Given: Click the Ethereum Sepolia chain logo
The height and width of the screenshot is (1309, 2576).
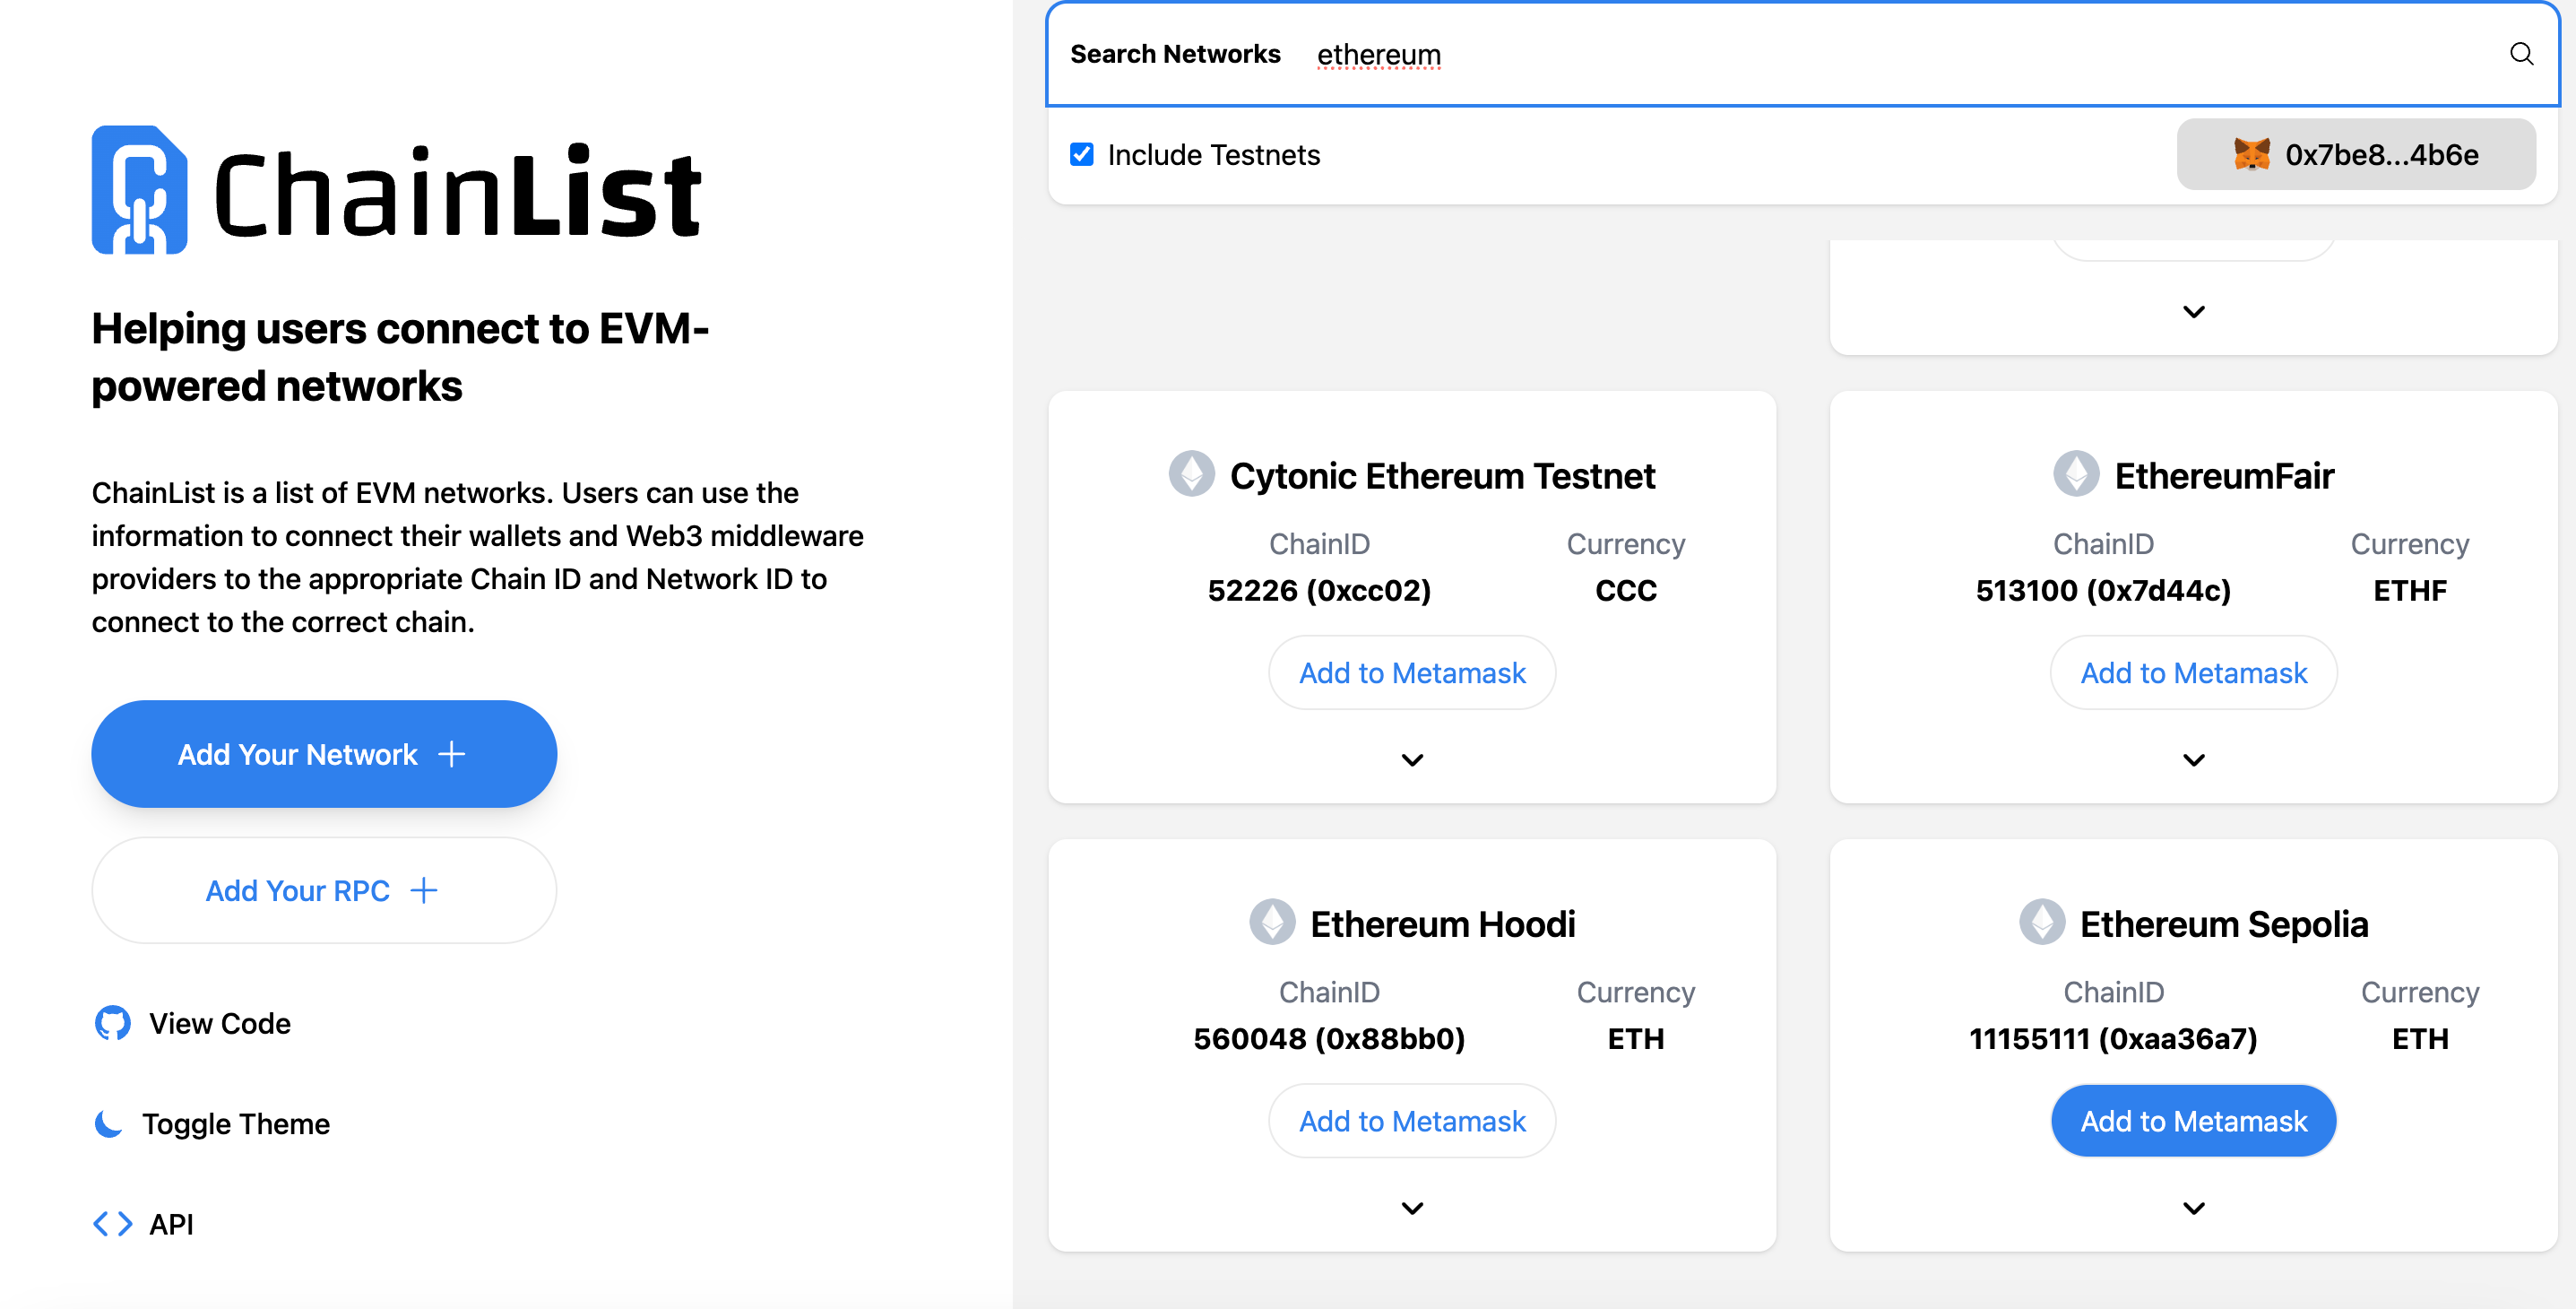Looking at the screenshot, I should click(x=2041, y=922).
